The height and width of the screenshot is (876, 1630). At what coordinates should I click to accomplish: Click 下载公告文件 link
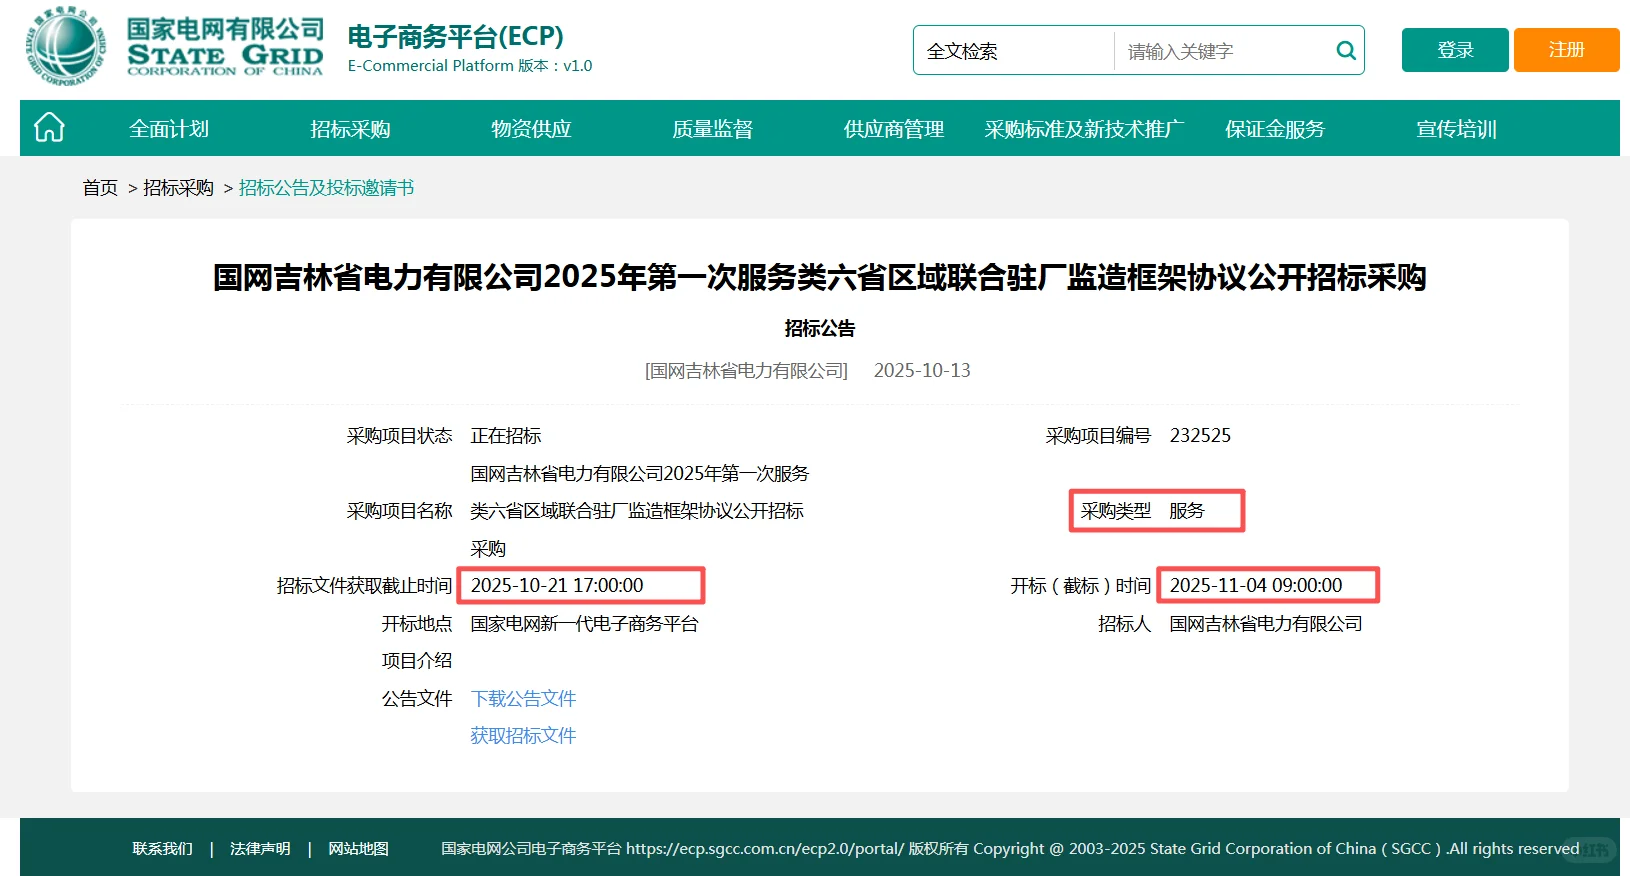523,698
